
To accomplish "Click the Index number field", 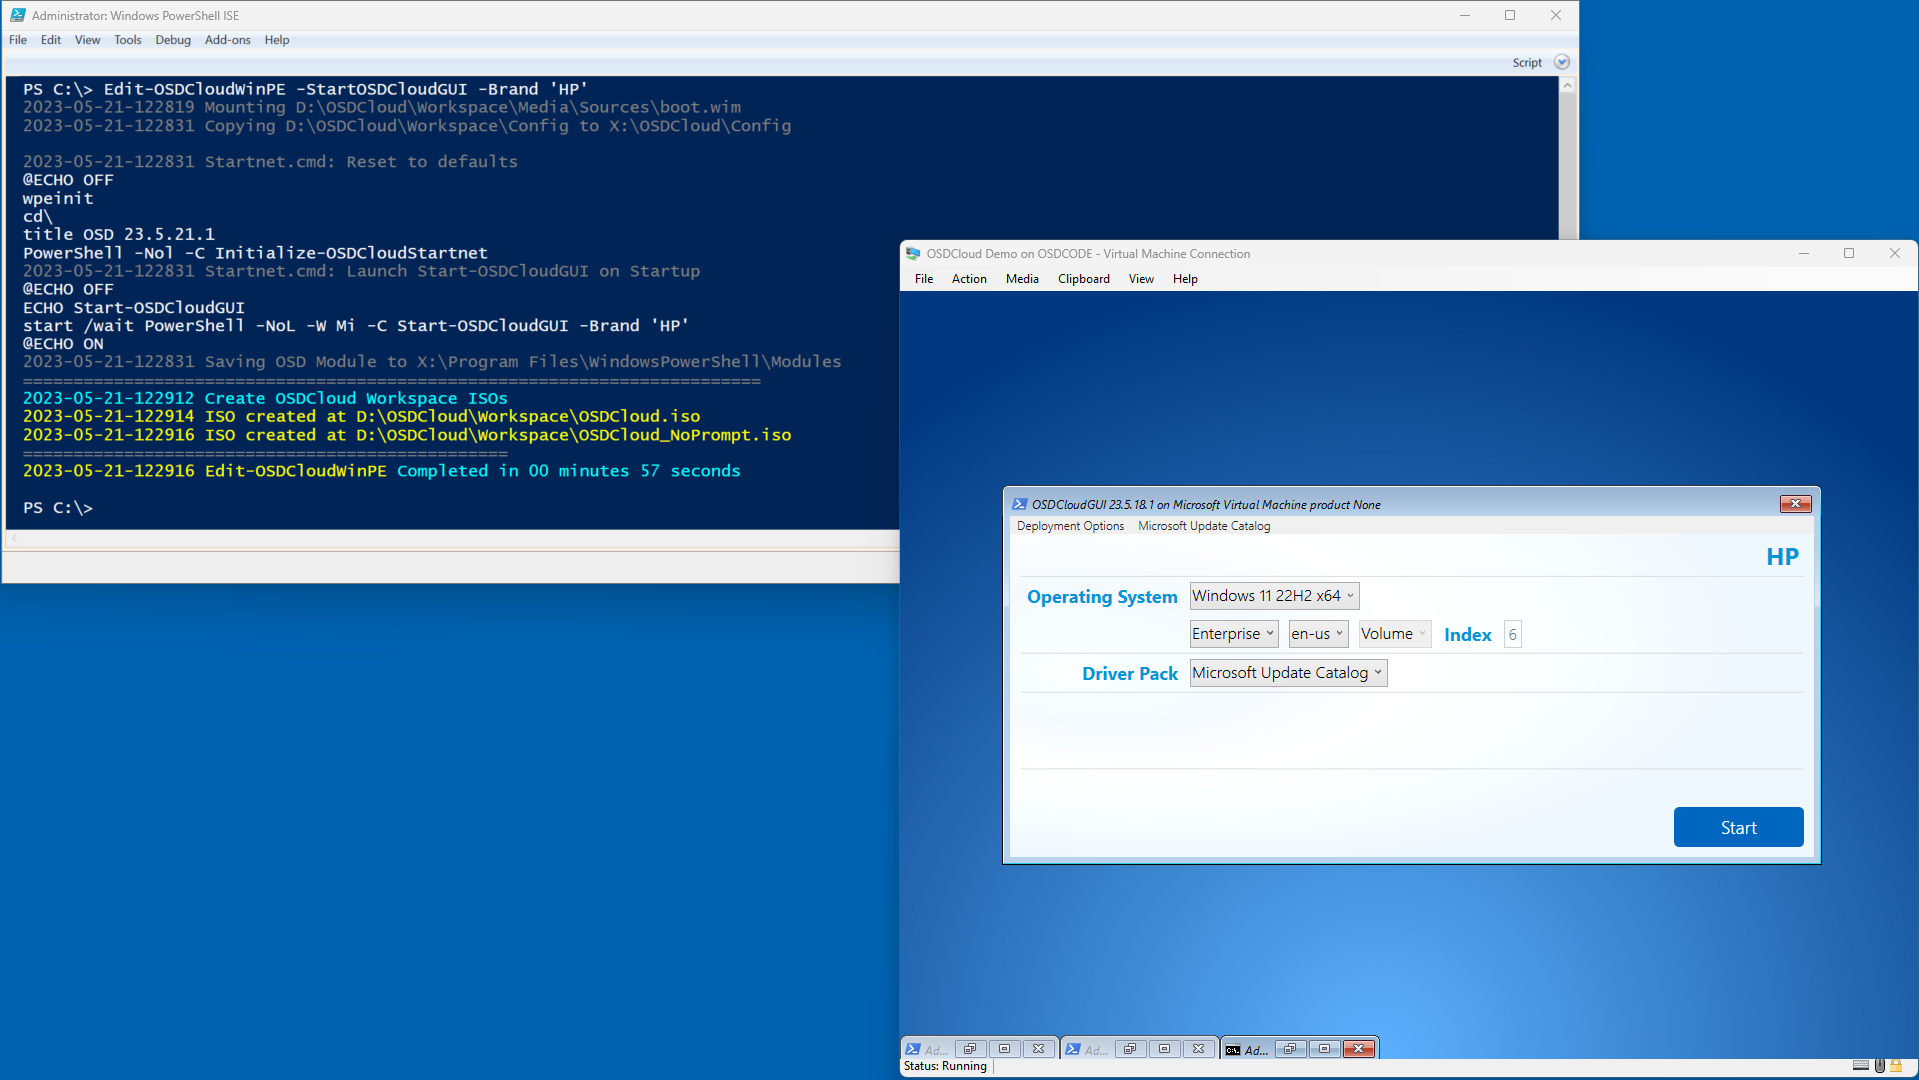I will pos(1512,635).
